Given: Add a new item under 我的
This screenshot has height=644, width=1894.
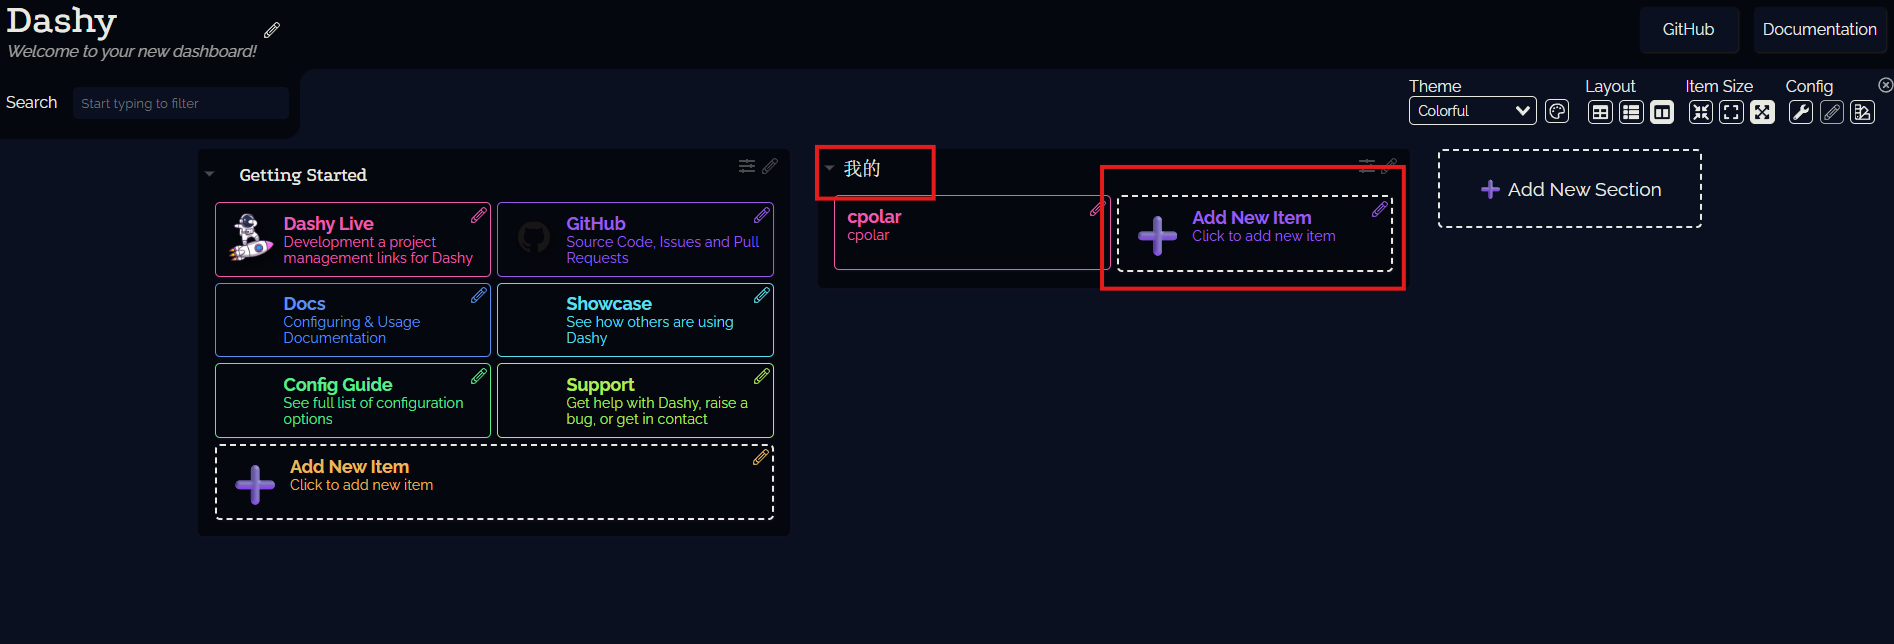Looking at the screenshot, I should point(1255,233).
